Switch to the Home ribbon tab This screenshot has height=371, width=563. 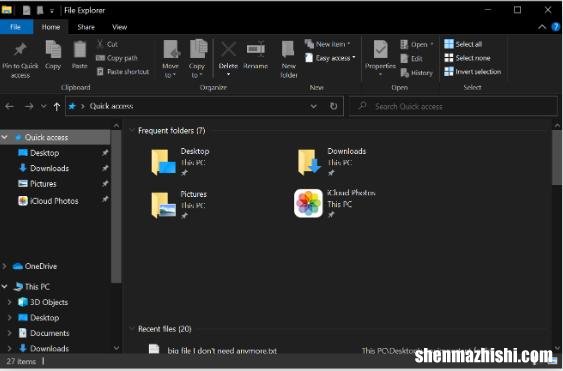coord(51,27)
